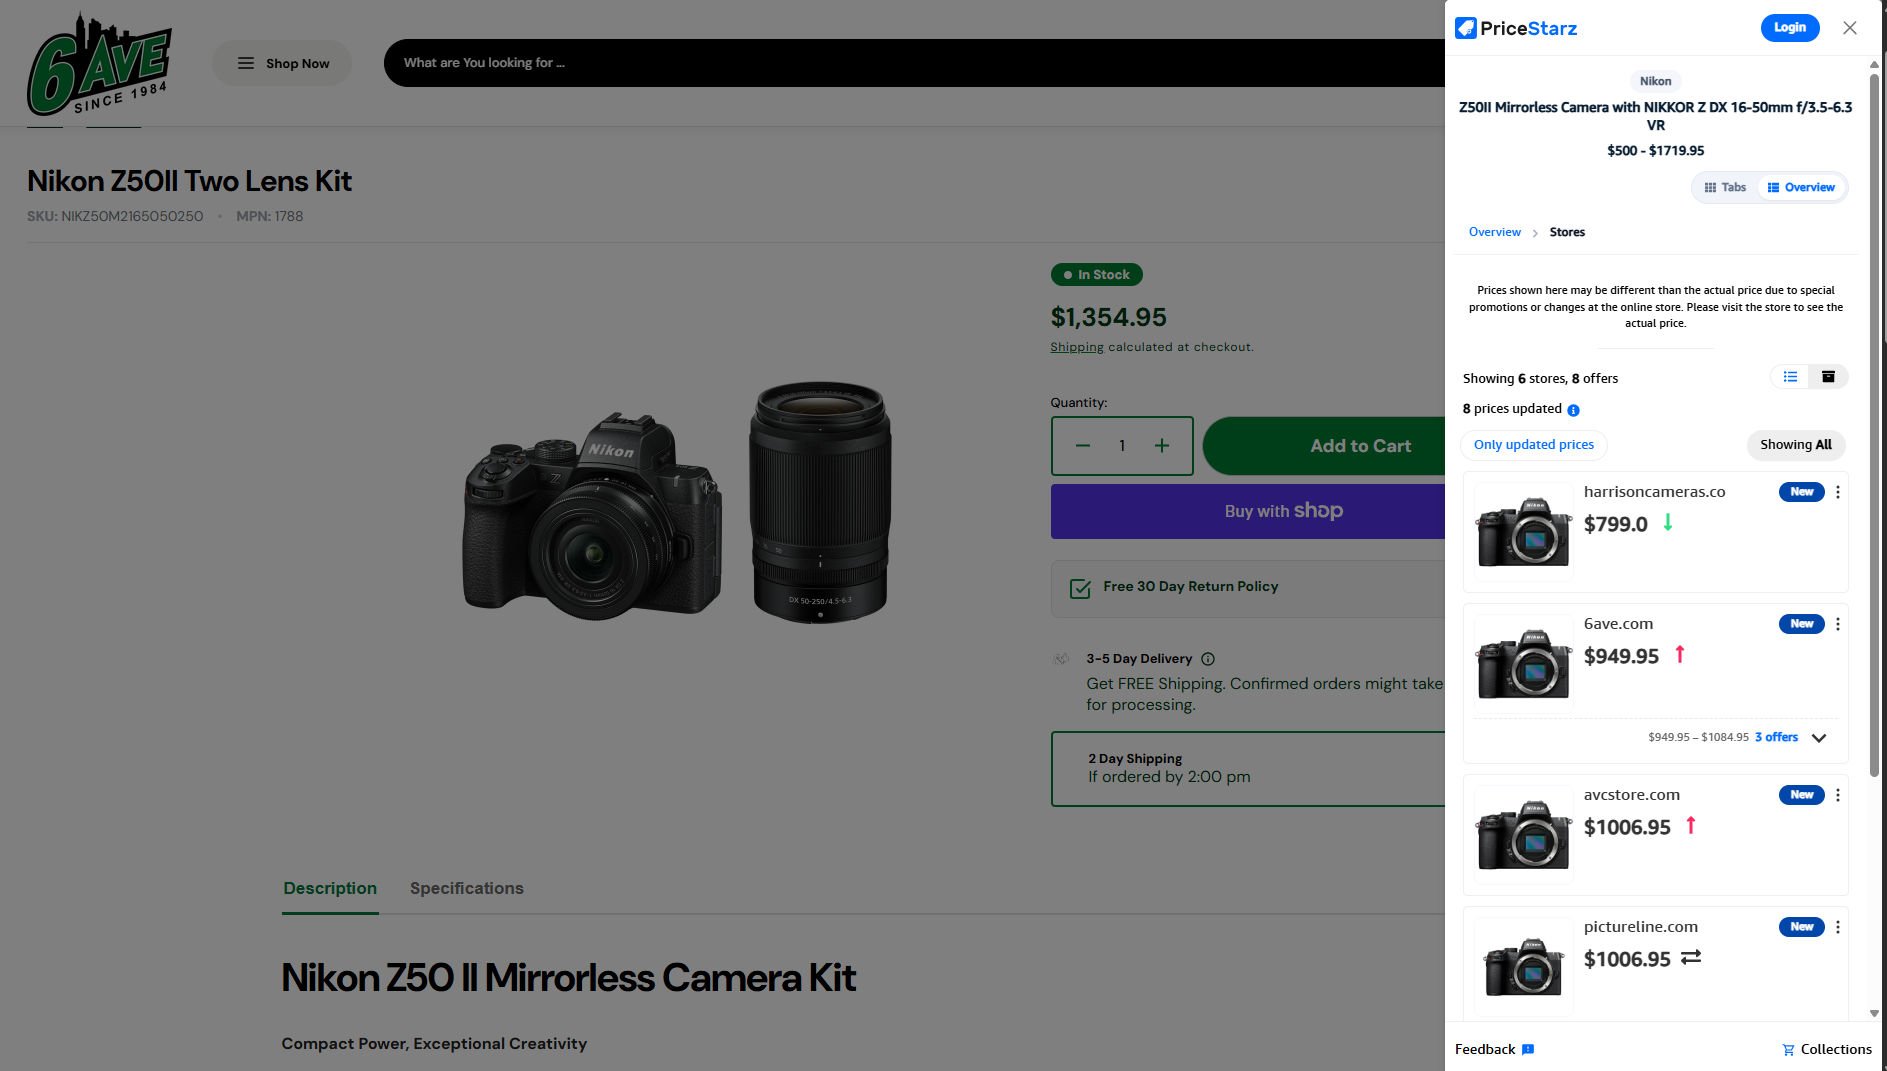The height and width of the screenshot is (1071, 1887).
Task: Click Free 30 Day Return Policy box
Action: [x=1248, y=588]
